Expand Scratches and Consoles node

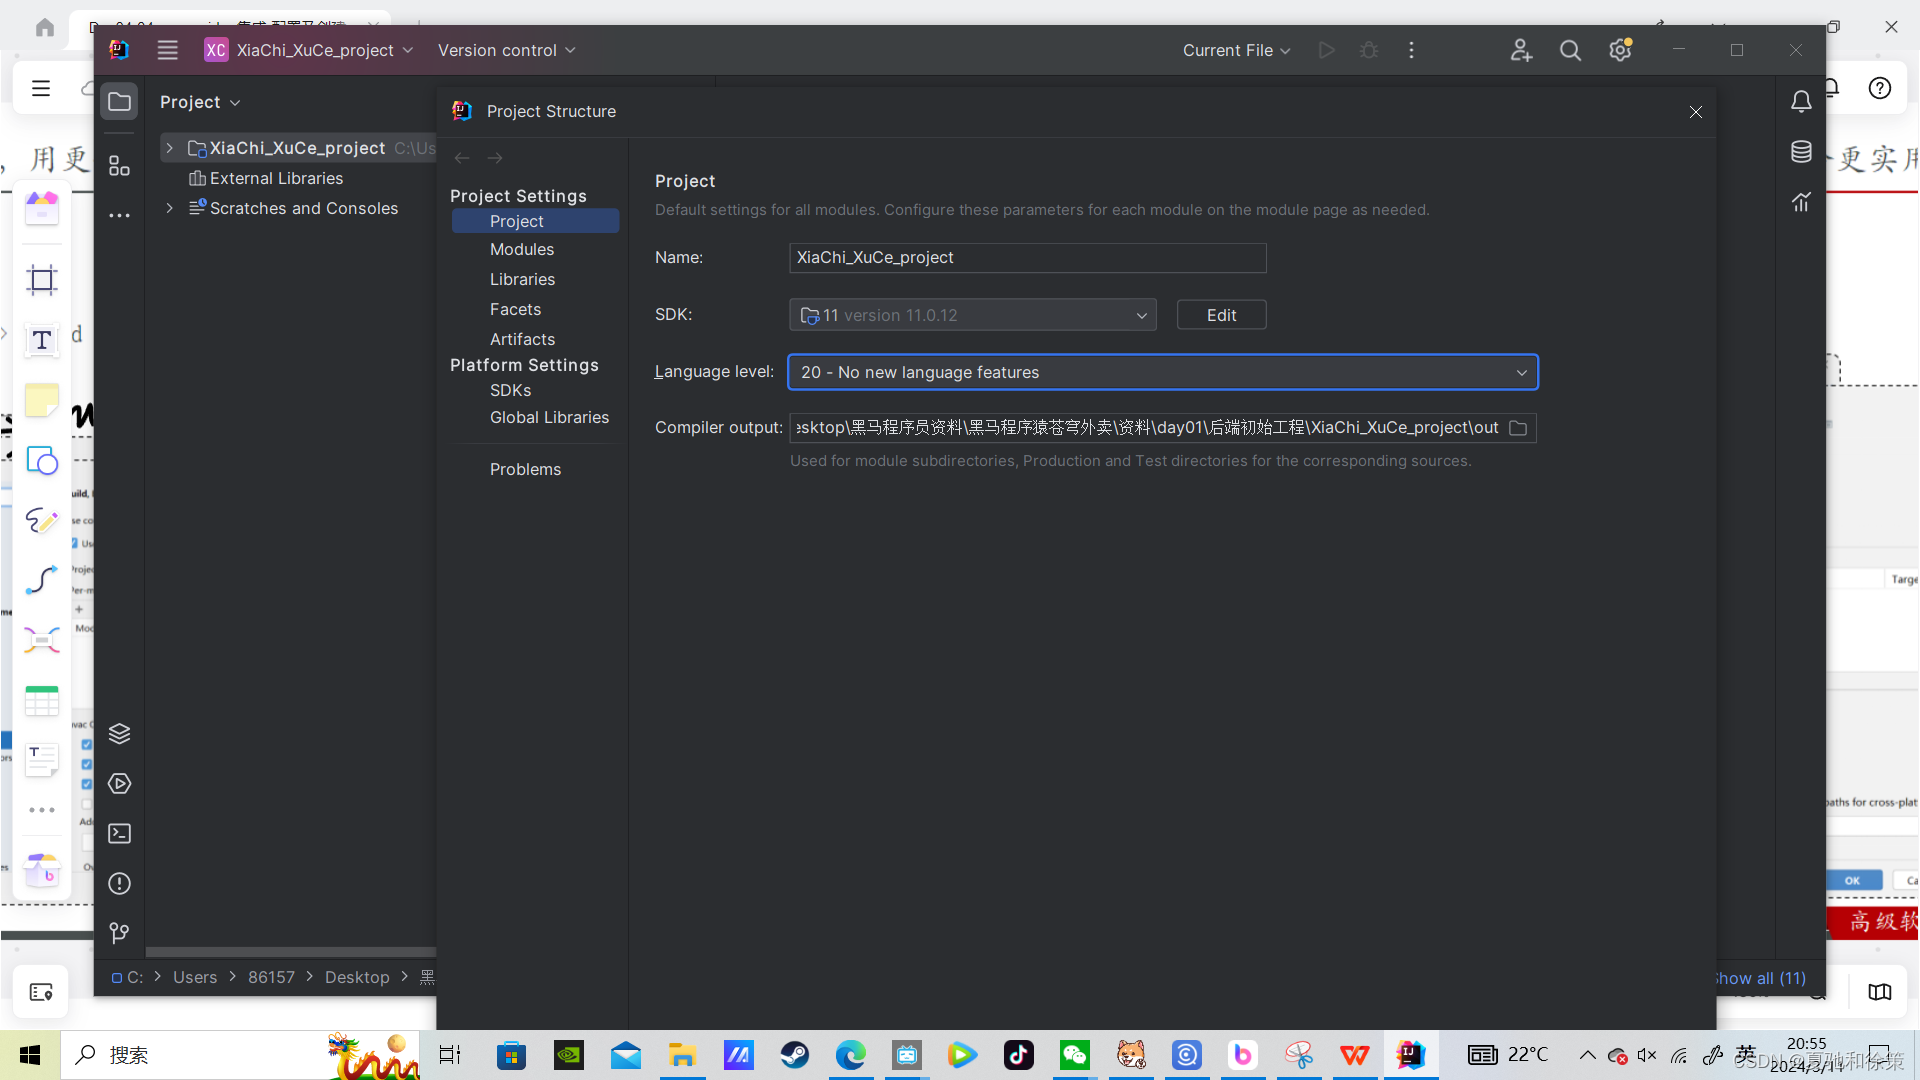point(169,208)
